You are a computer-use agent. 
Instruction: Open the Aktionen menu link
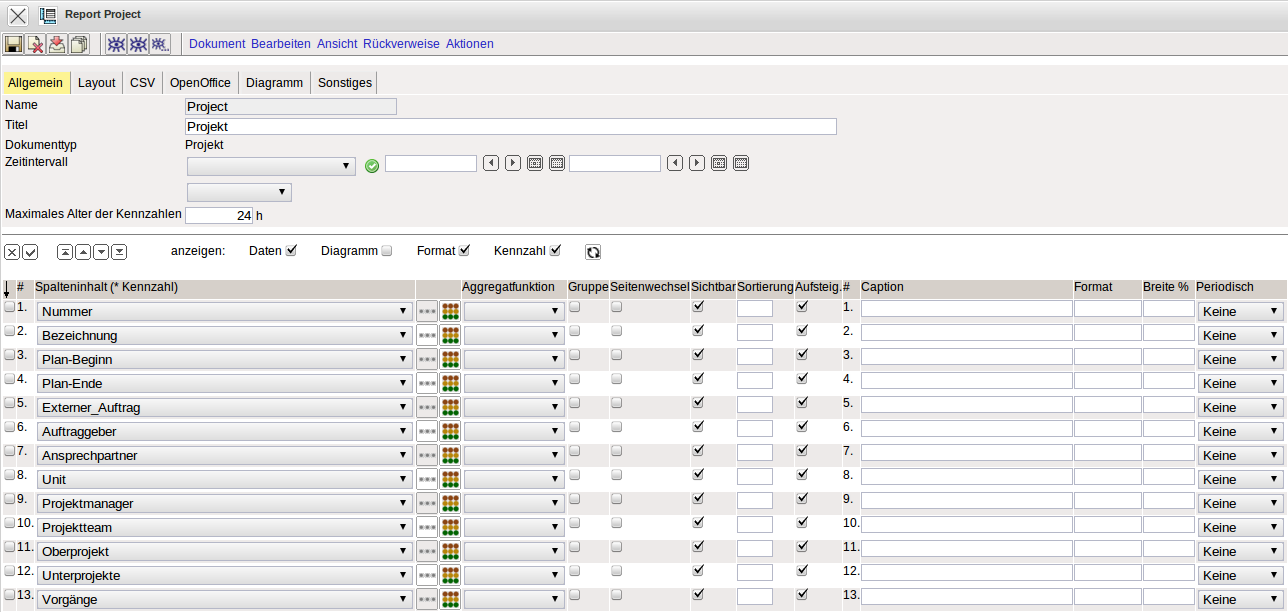(469, 44)
